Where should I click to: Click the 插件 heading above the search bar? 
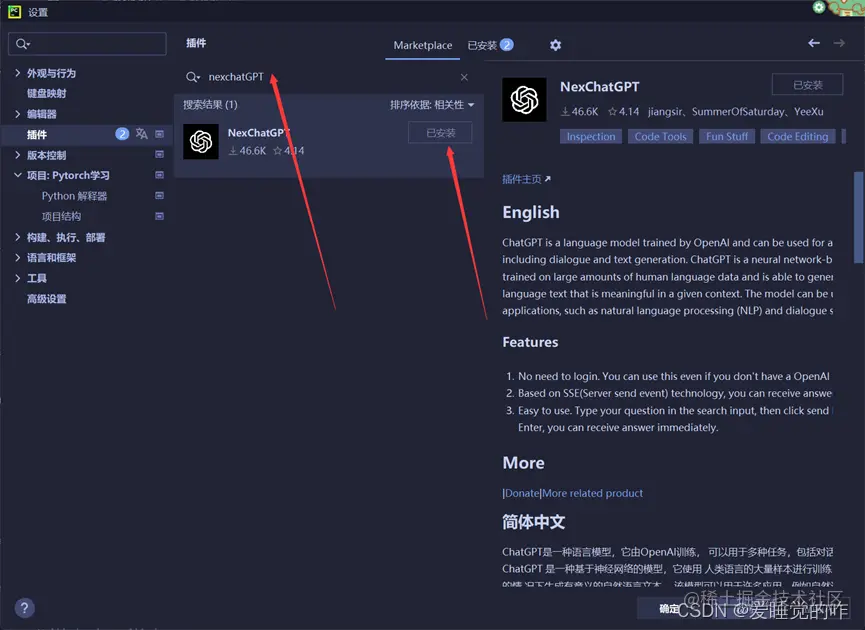click(x=196, y=43)
